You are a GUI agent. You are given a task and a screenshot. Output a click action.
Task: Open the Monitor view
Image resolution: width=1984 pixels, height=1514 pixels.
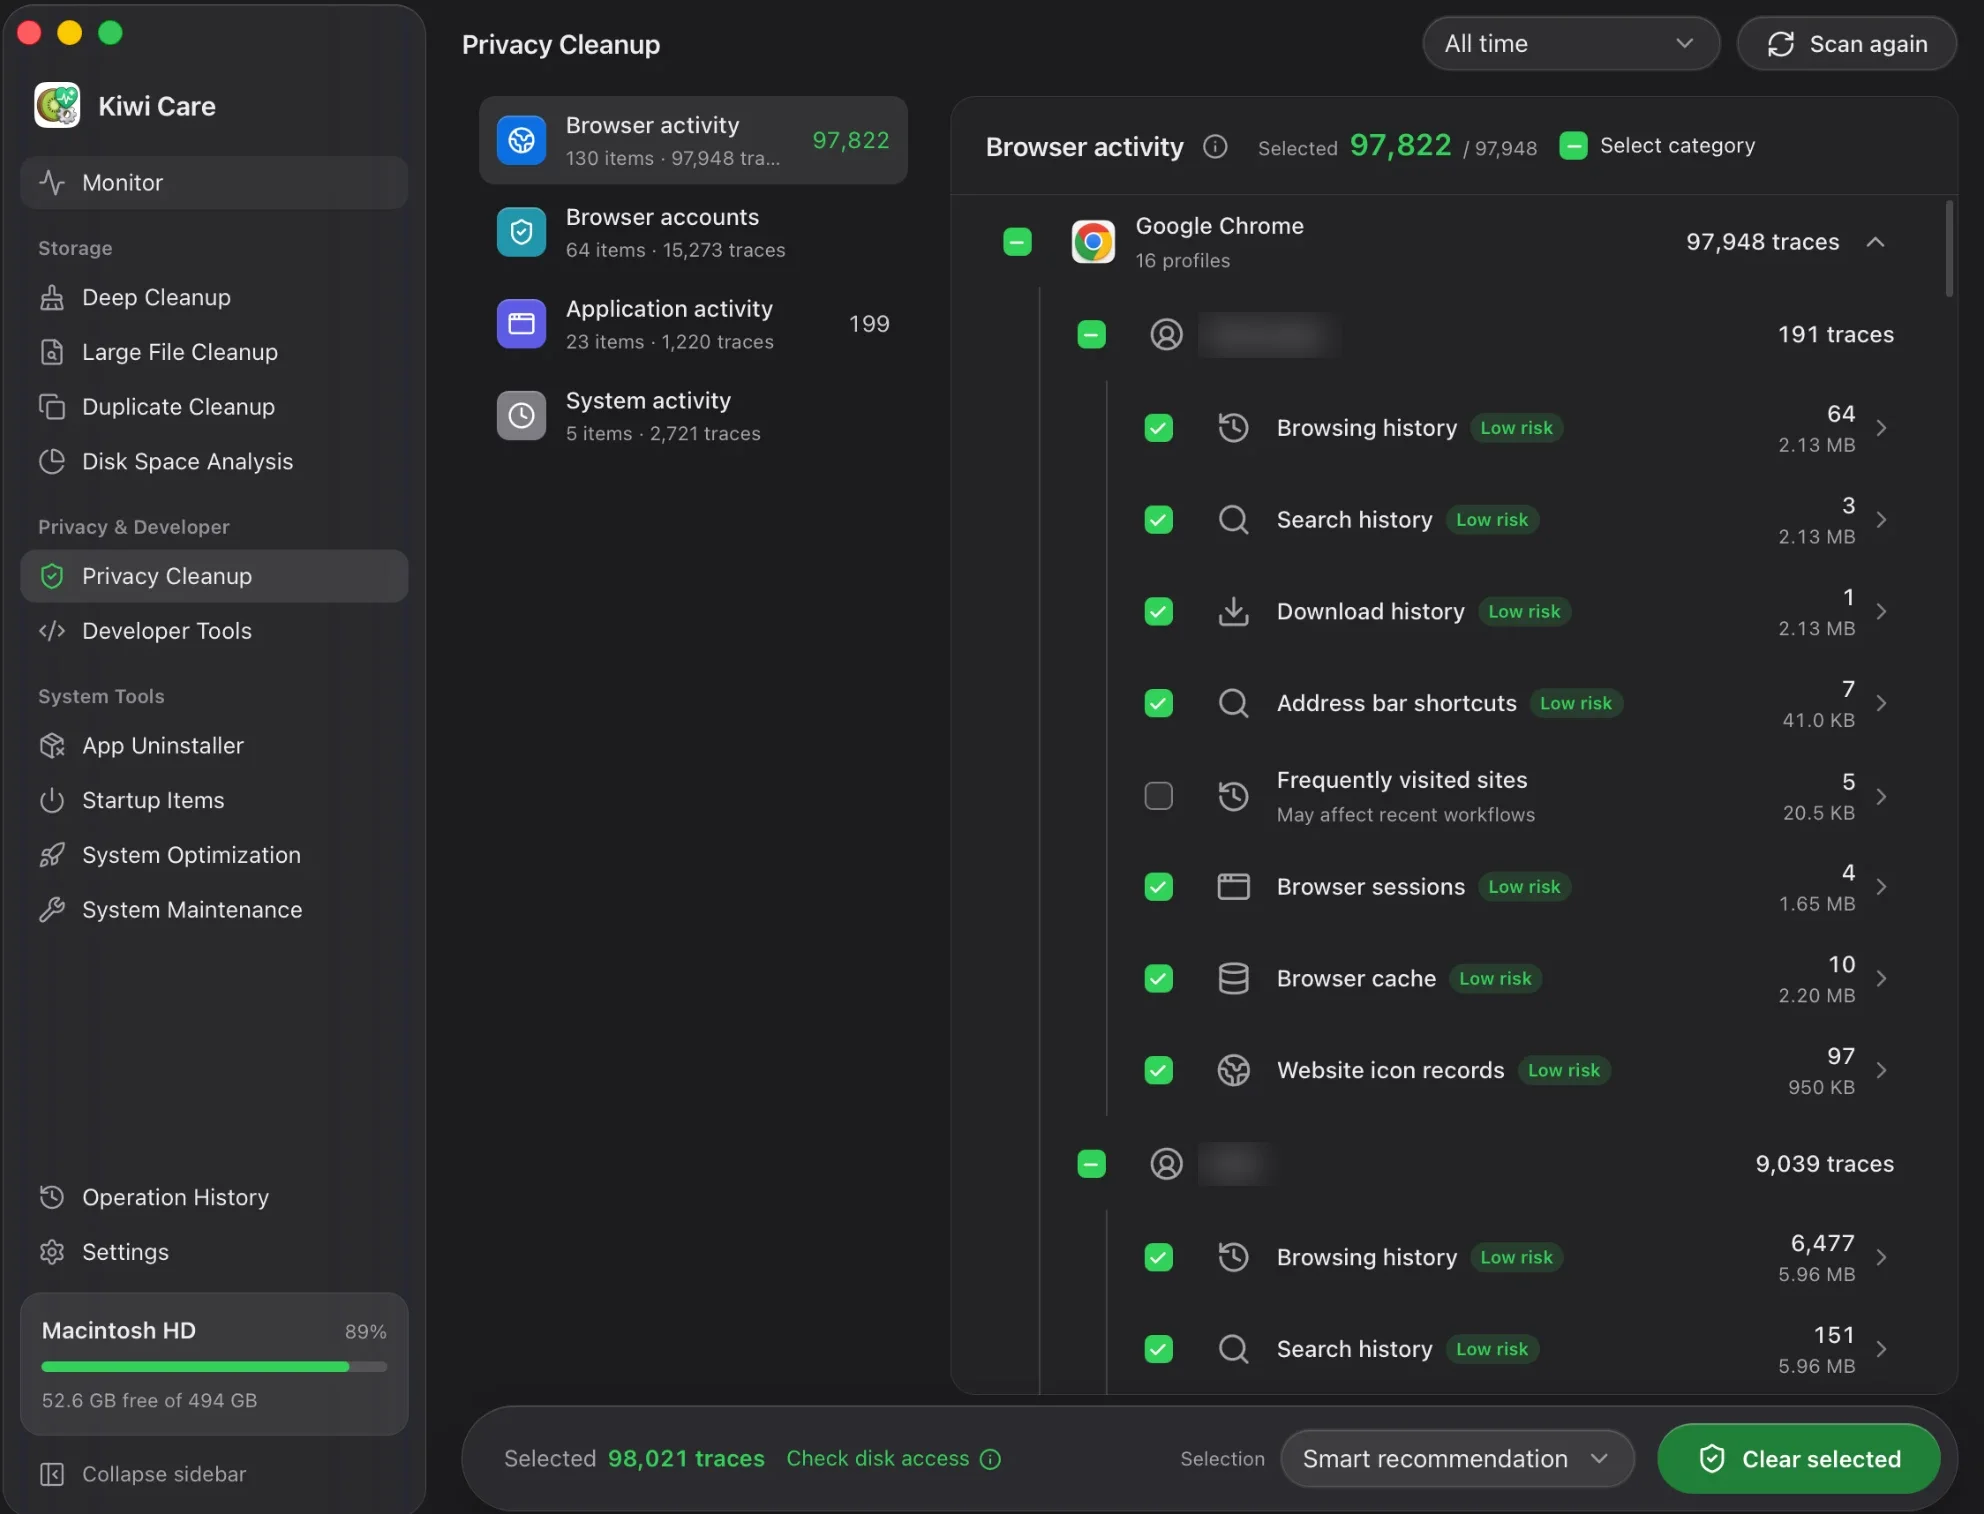coord(213,182)
